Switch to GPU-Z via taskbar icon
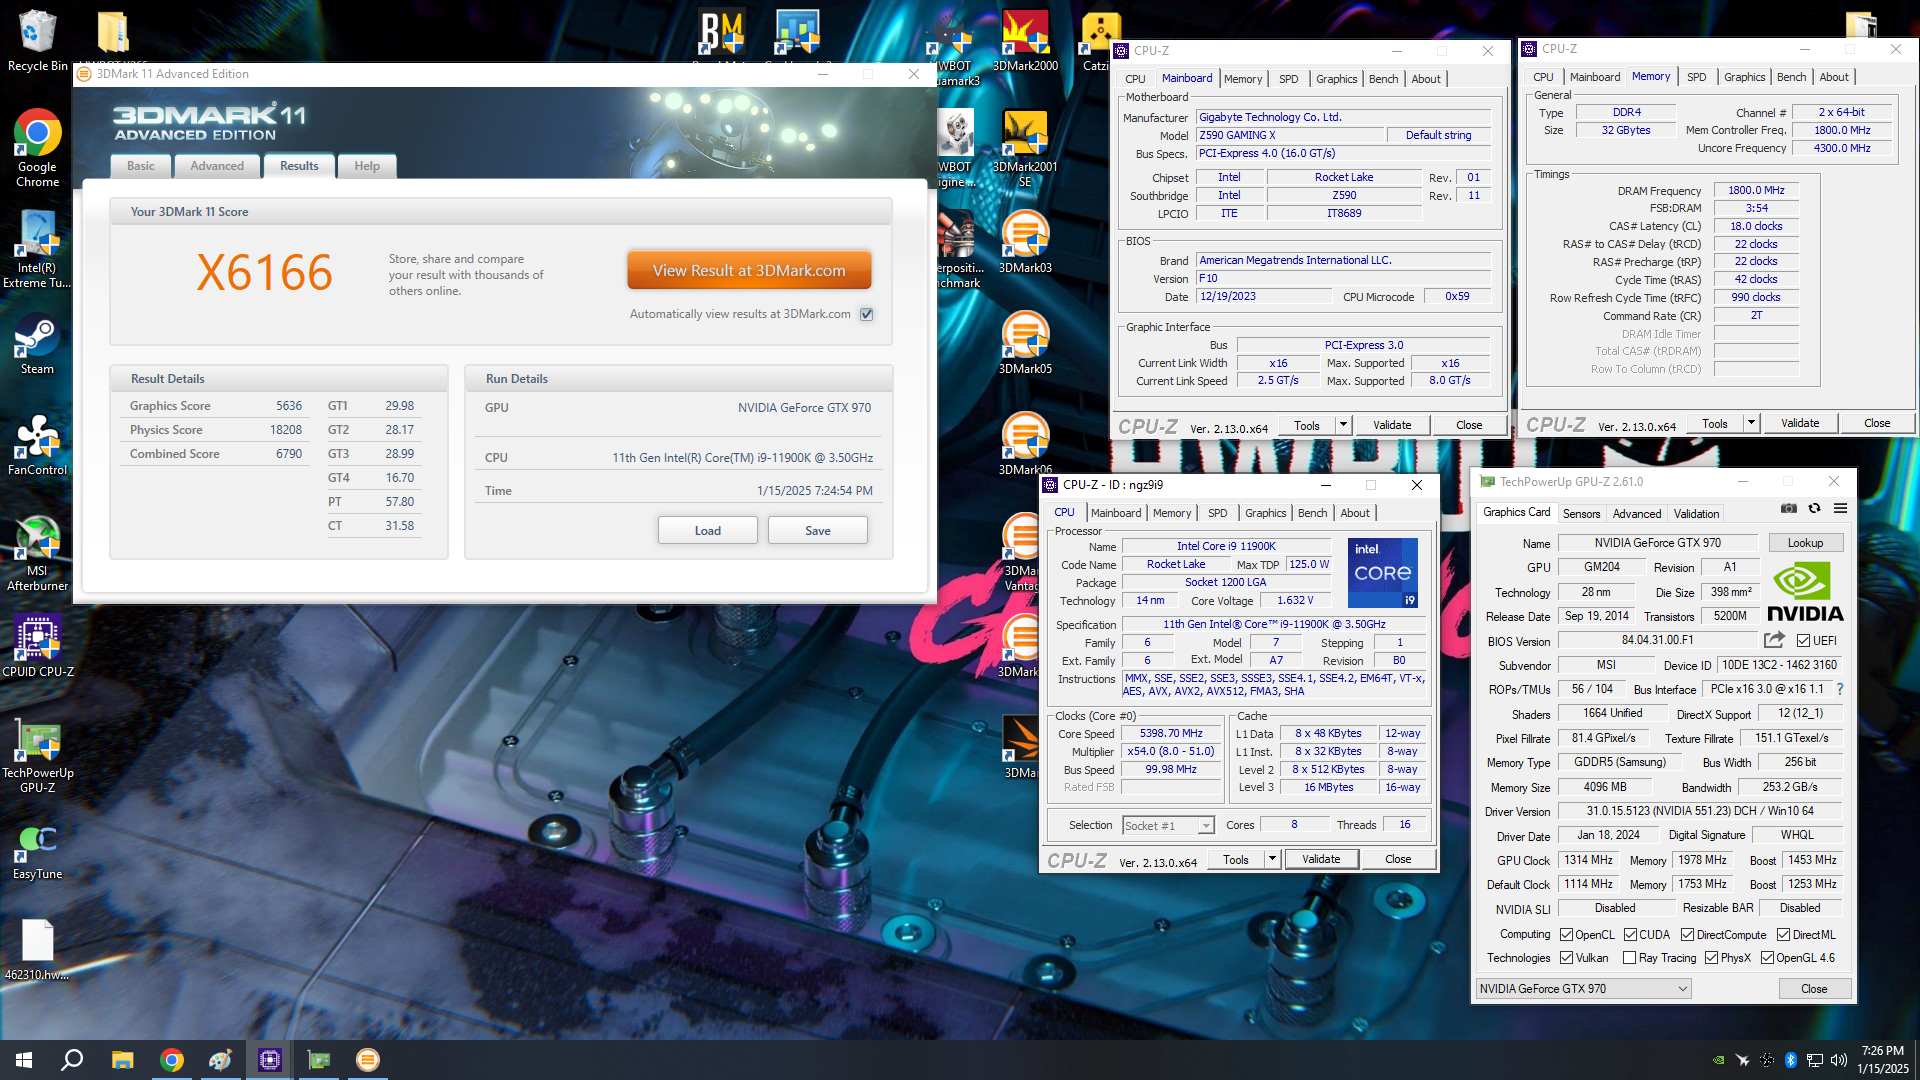 coord(319,1060)
